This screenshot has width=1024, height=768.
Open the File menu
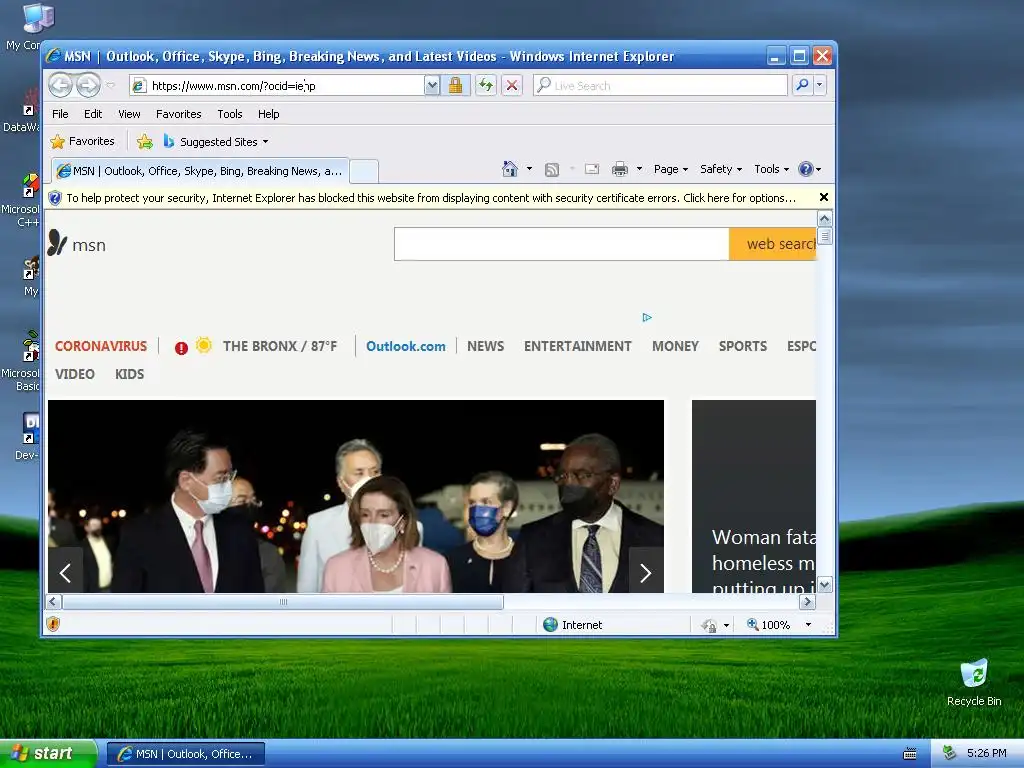tap(60, 114)
